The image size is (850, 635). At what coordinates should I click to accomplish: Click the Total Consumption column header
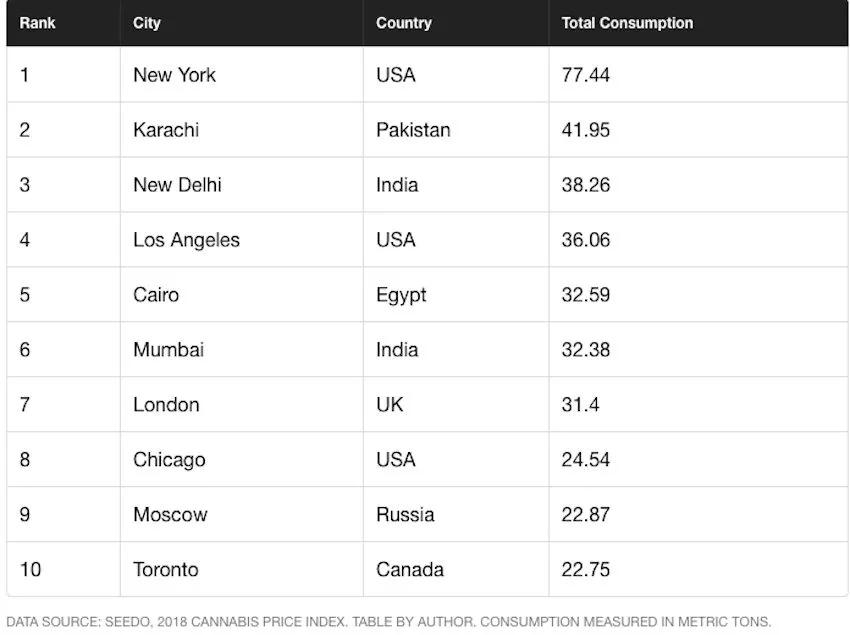point(627,23)
